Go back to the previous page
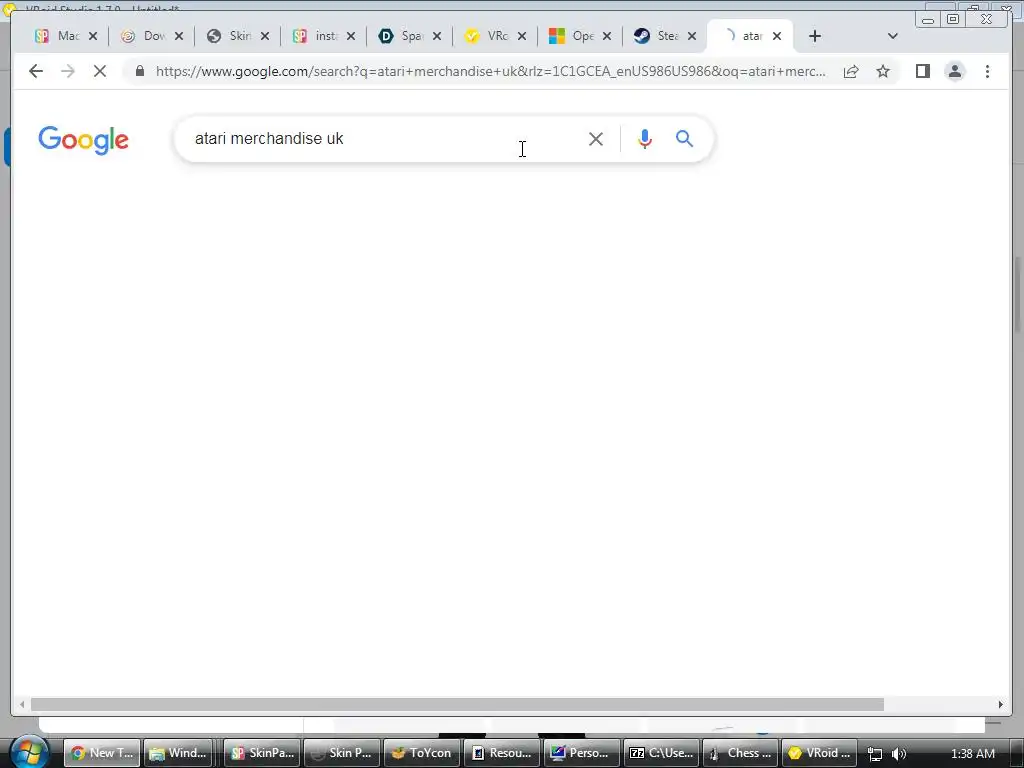The height and width of the screenshot is (768, 1024). click(36, 71)
